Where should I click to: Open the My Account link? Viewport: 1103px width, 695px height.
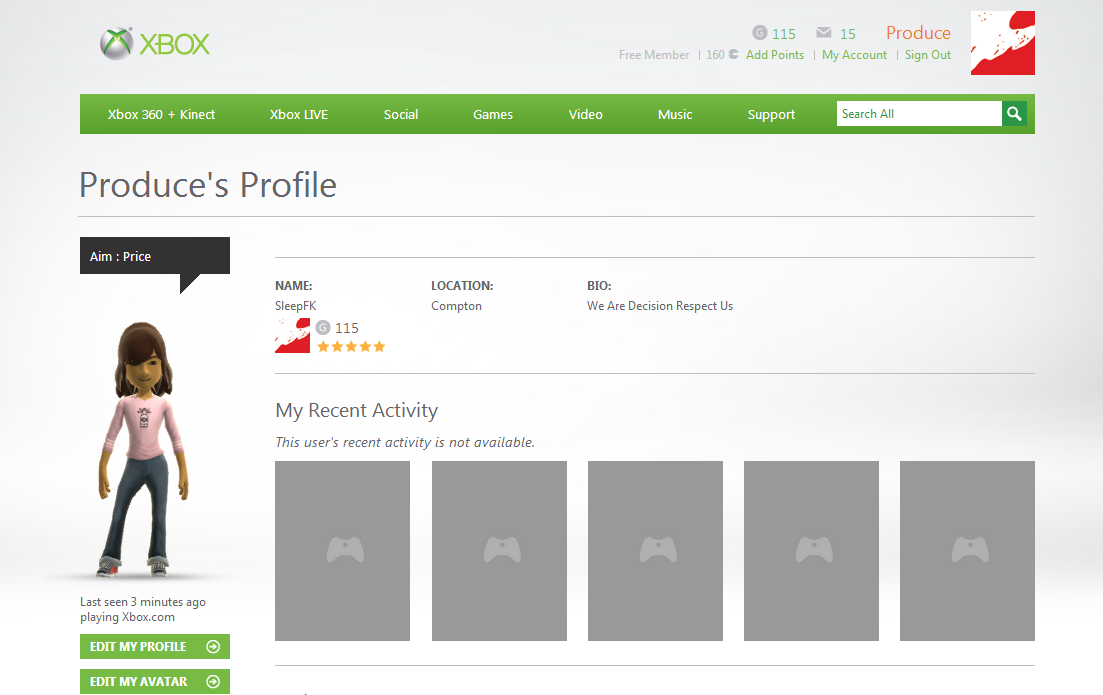pos(855,55)
